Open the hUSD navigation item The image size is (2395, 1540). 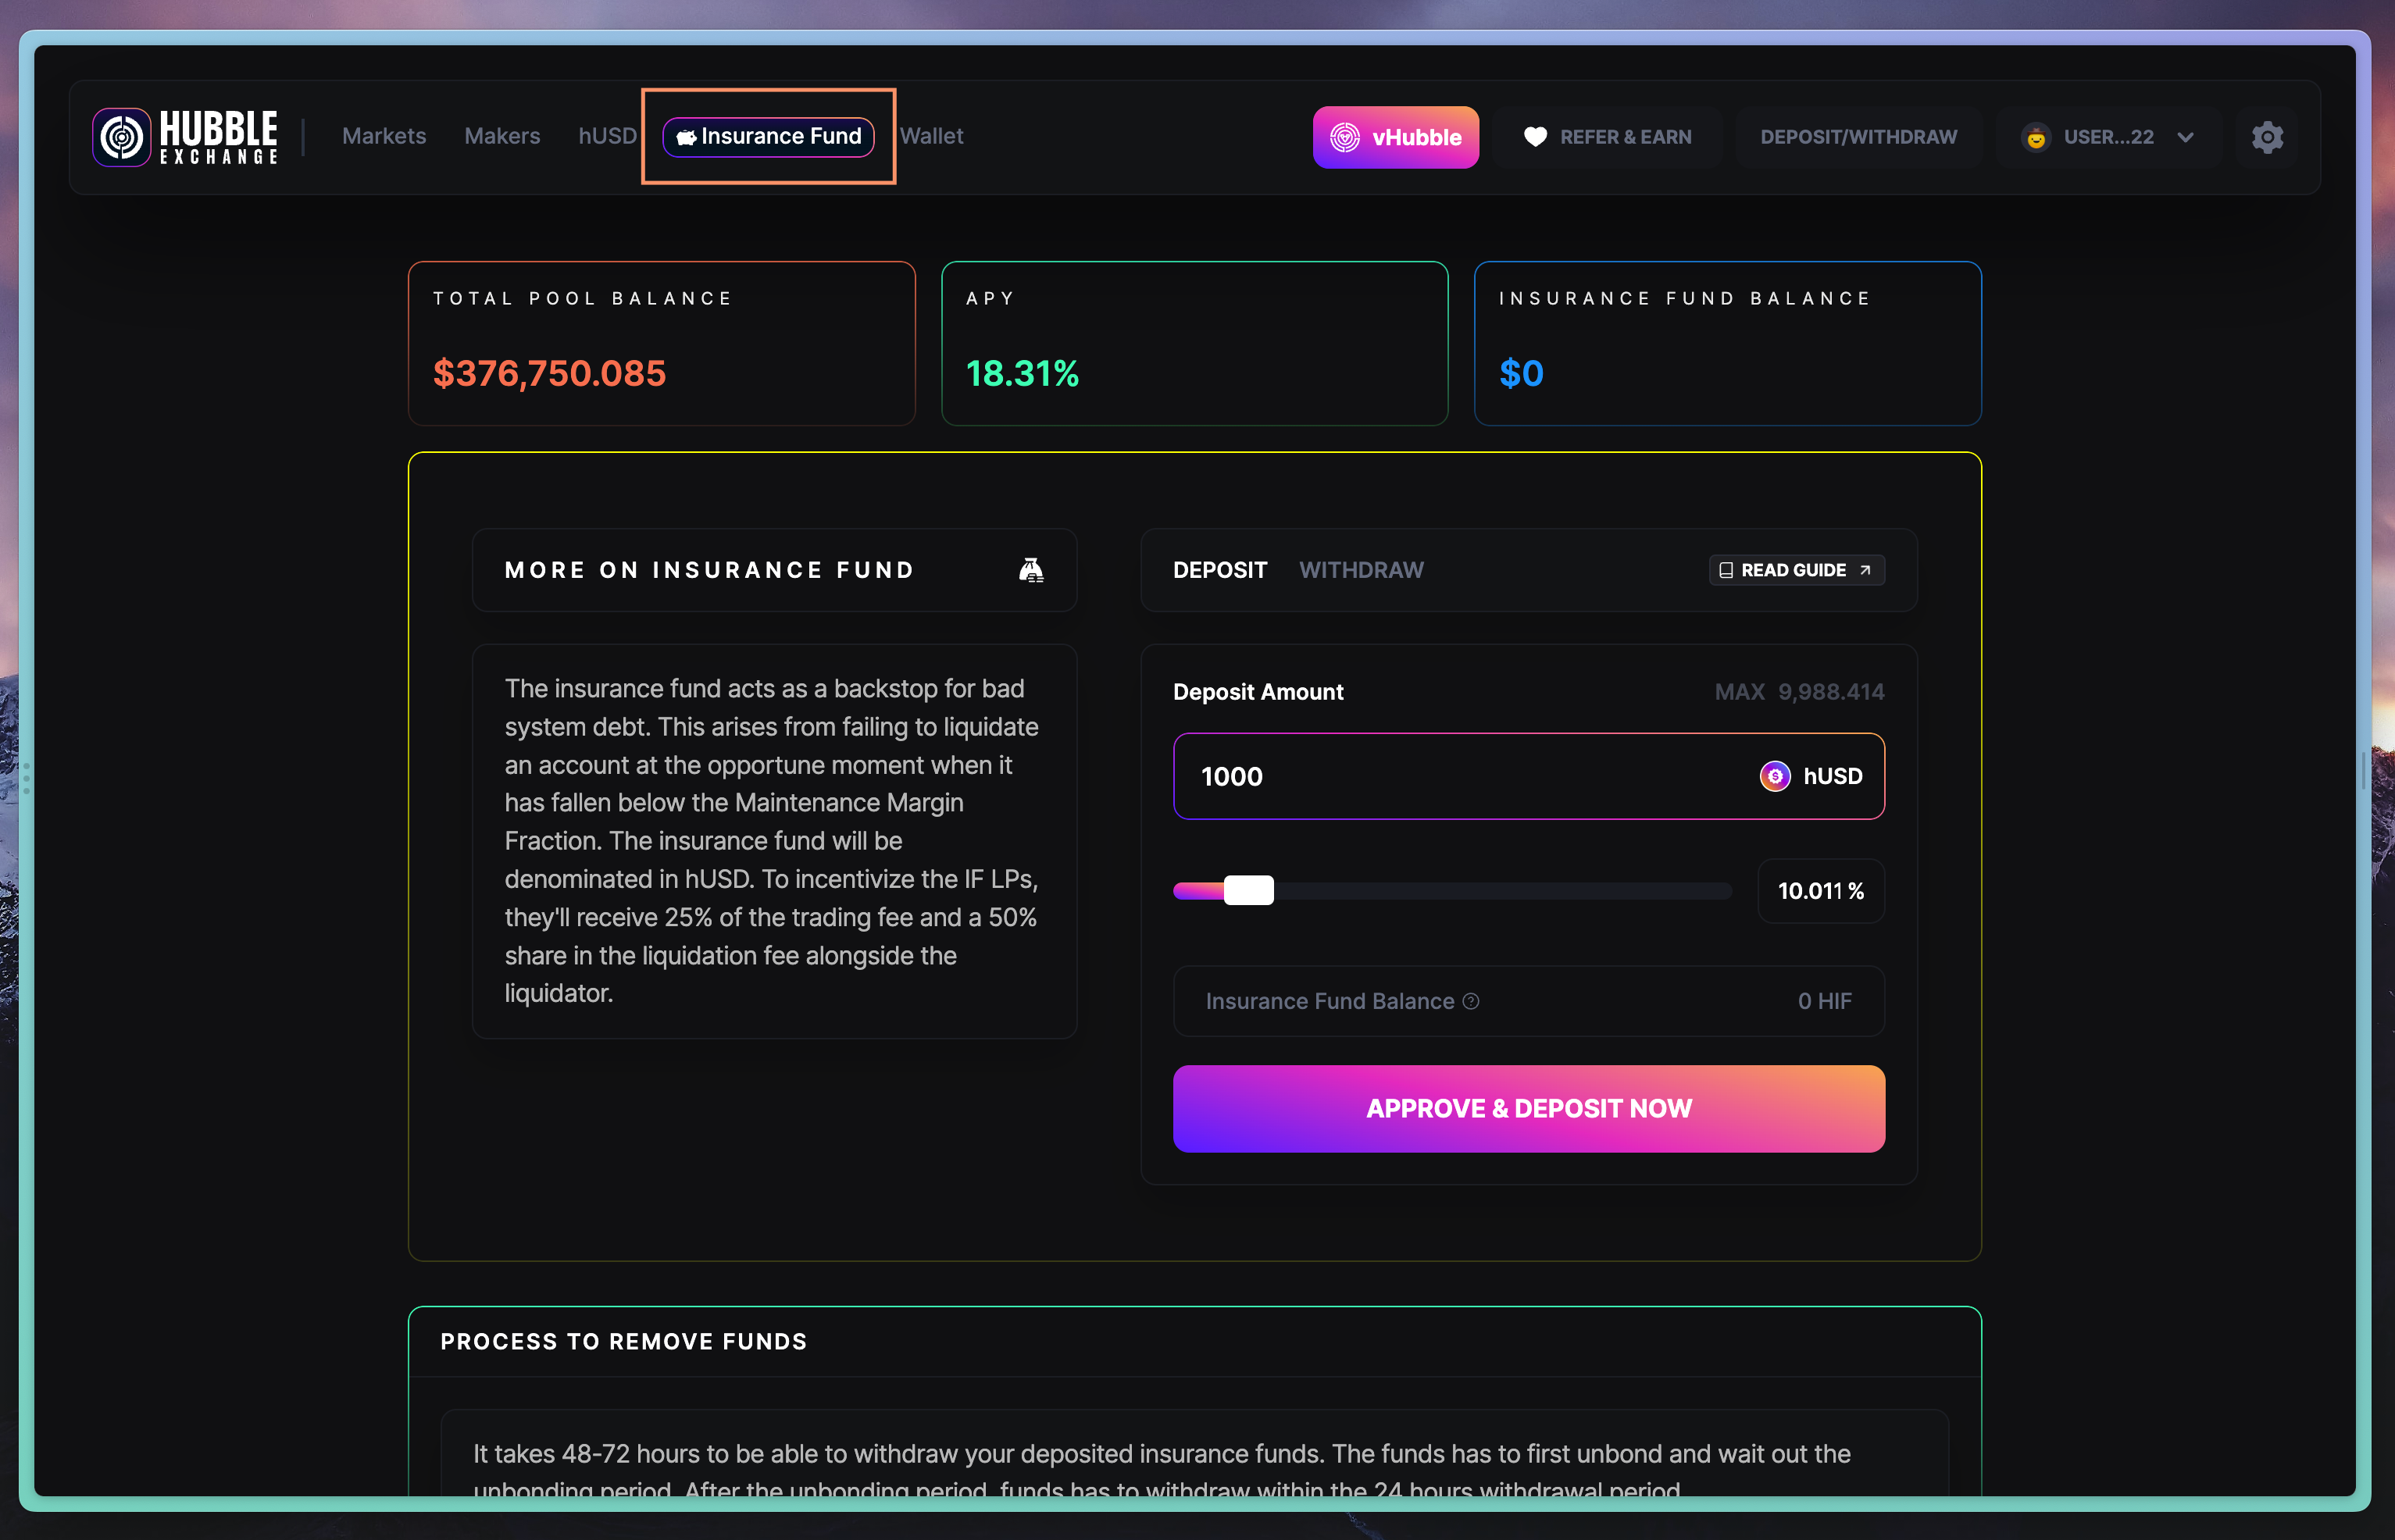click(x=607, y=136)
